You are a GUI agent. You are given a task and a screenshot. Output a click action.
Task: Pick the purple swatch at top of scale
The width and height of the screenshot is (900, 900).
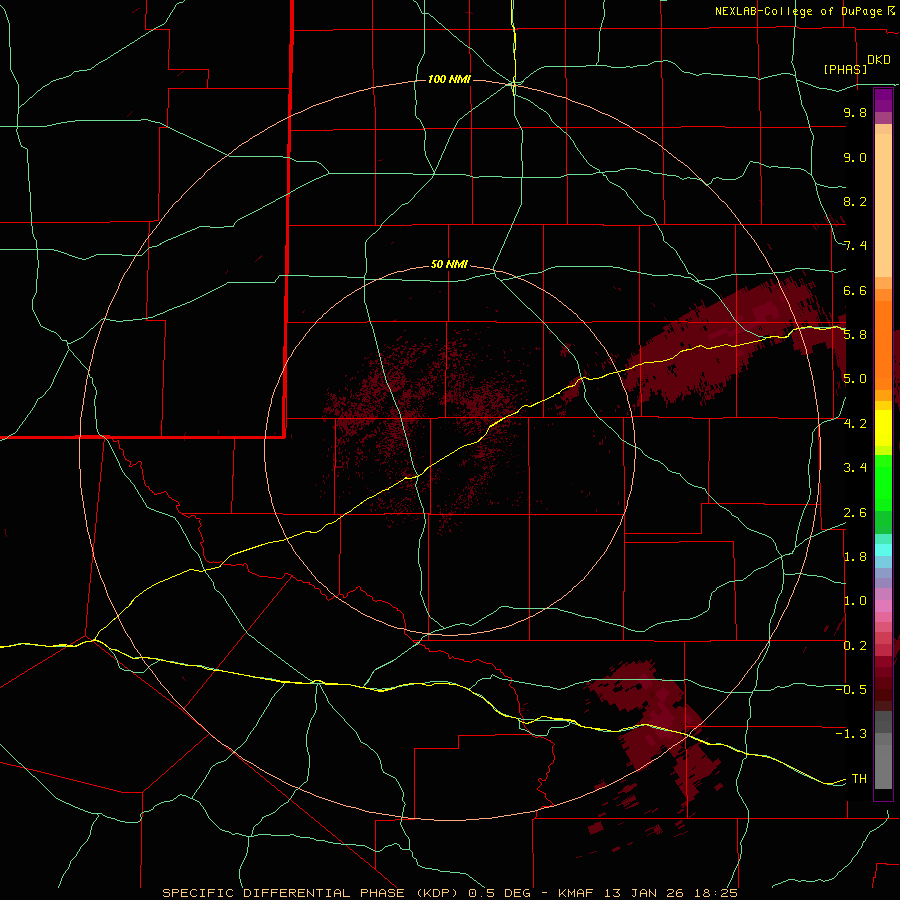click(883, 100)
